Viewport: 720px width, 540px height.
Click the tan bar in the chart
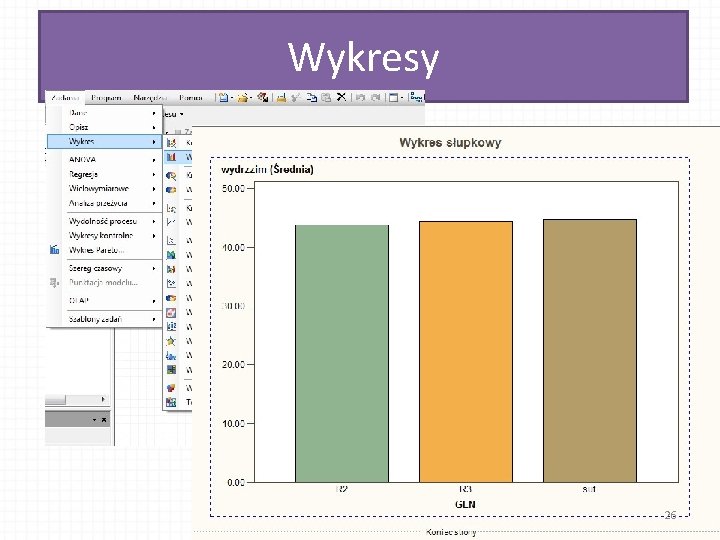[590, 351]
